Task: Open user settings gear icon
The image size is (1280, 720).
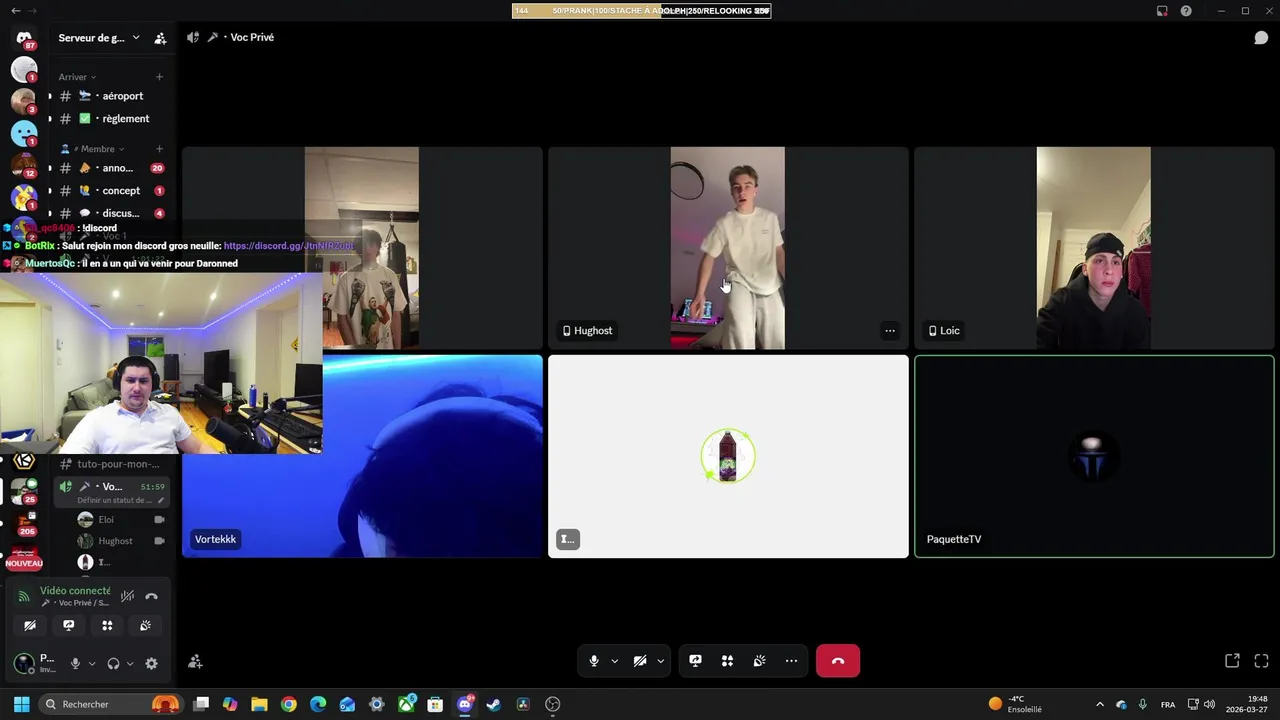Action: [x=151, y=663]
